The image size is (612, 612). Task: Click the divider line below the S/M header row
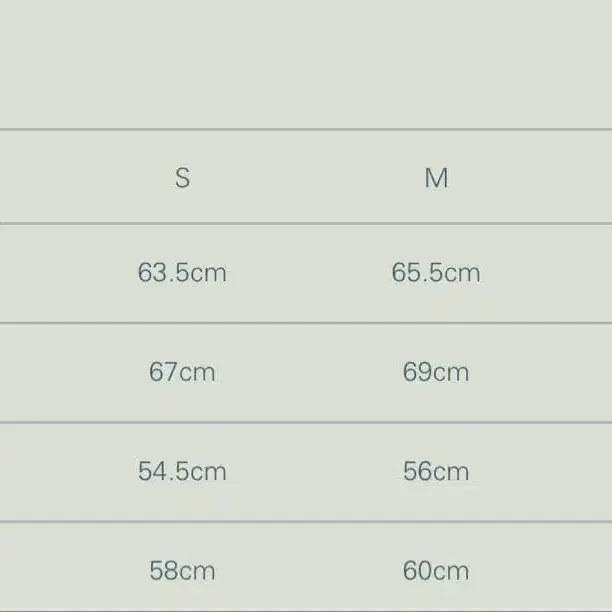pos(306,223)
